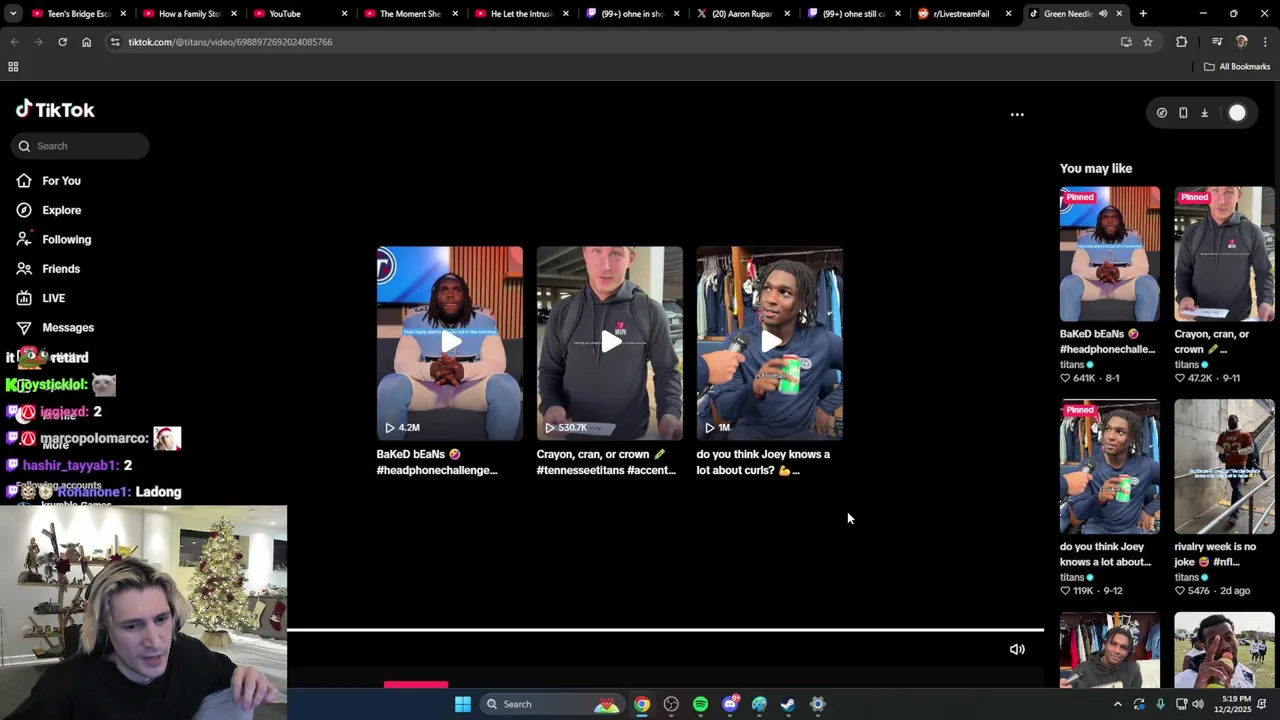Image resolution: width=1280 pixels, height=720 pixels.
Task: Play the BaKeD bEaNs video
Action: [450, 343]
